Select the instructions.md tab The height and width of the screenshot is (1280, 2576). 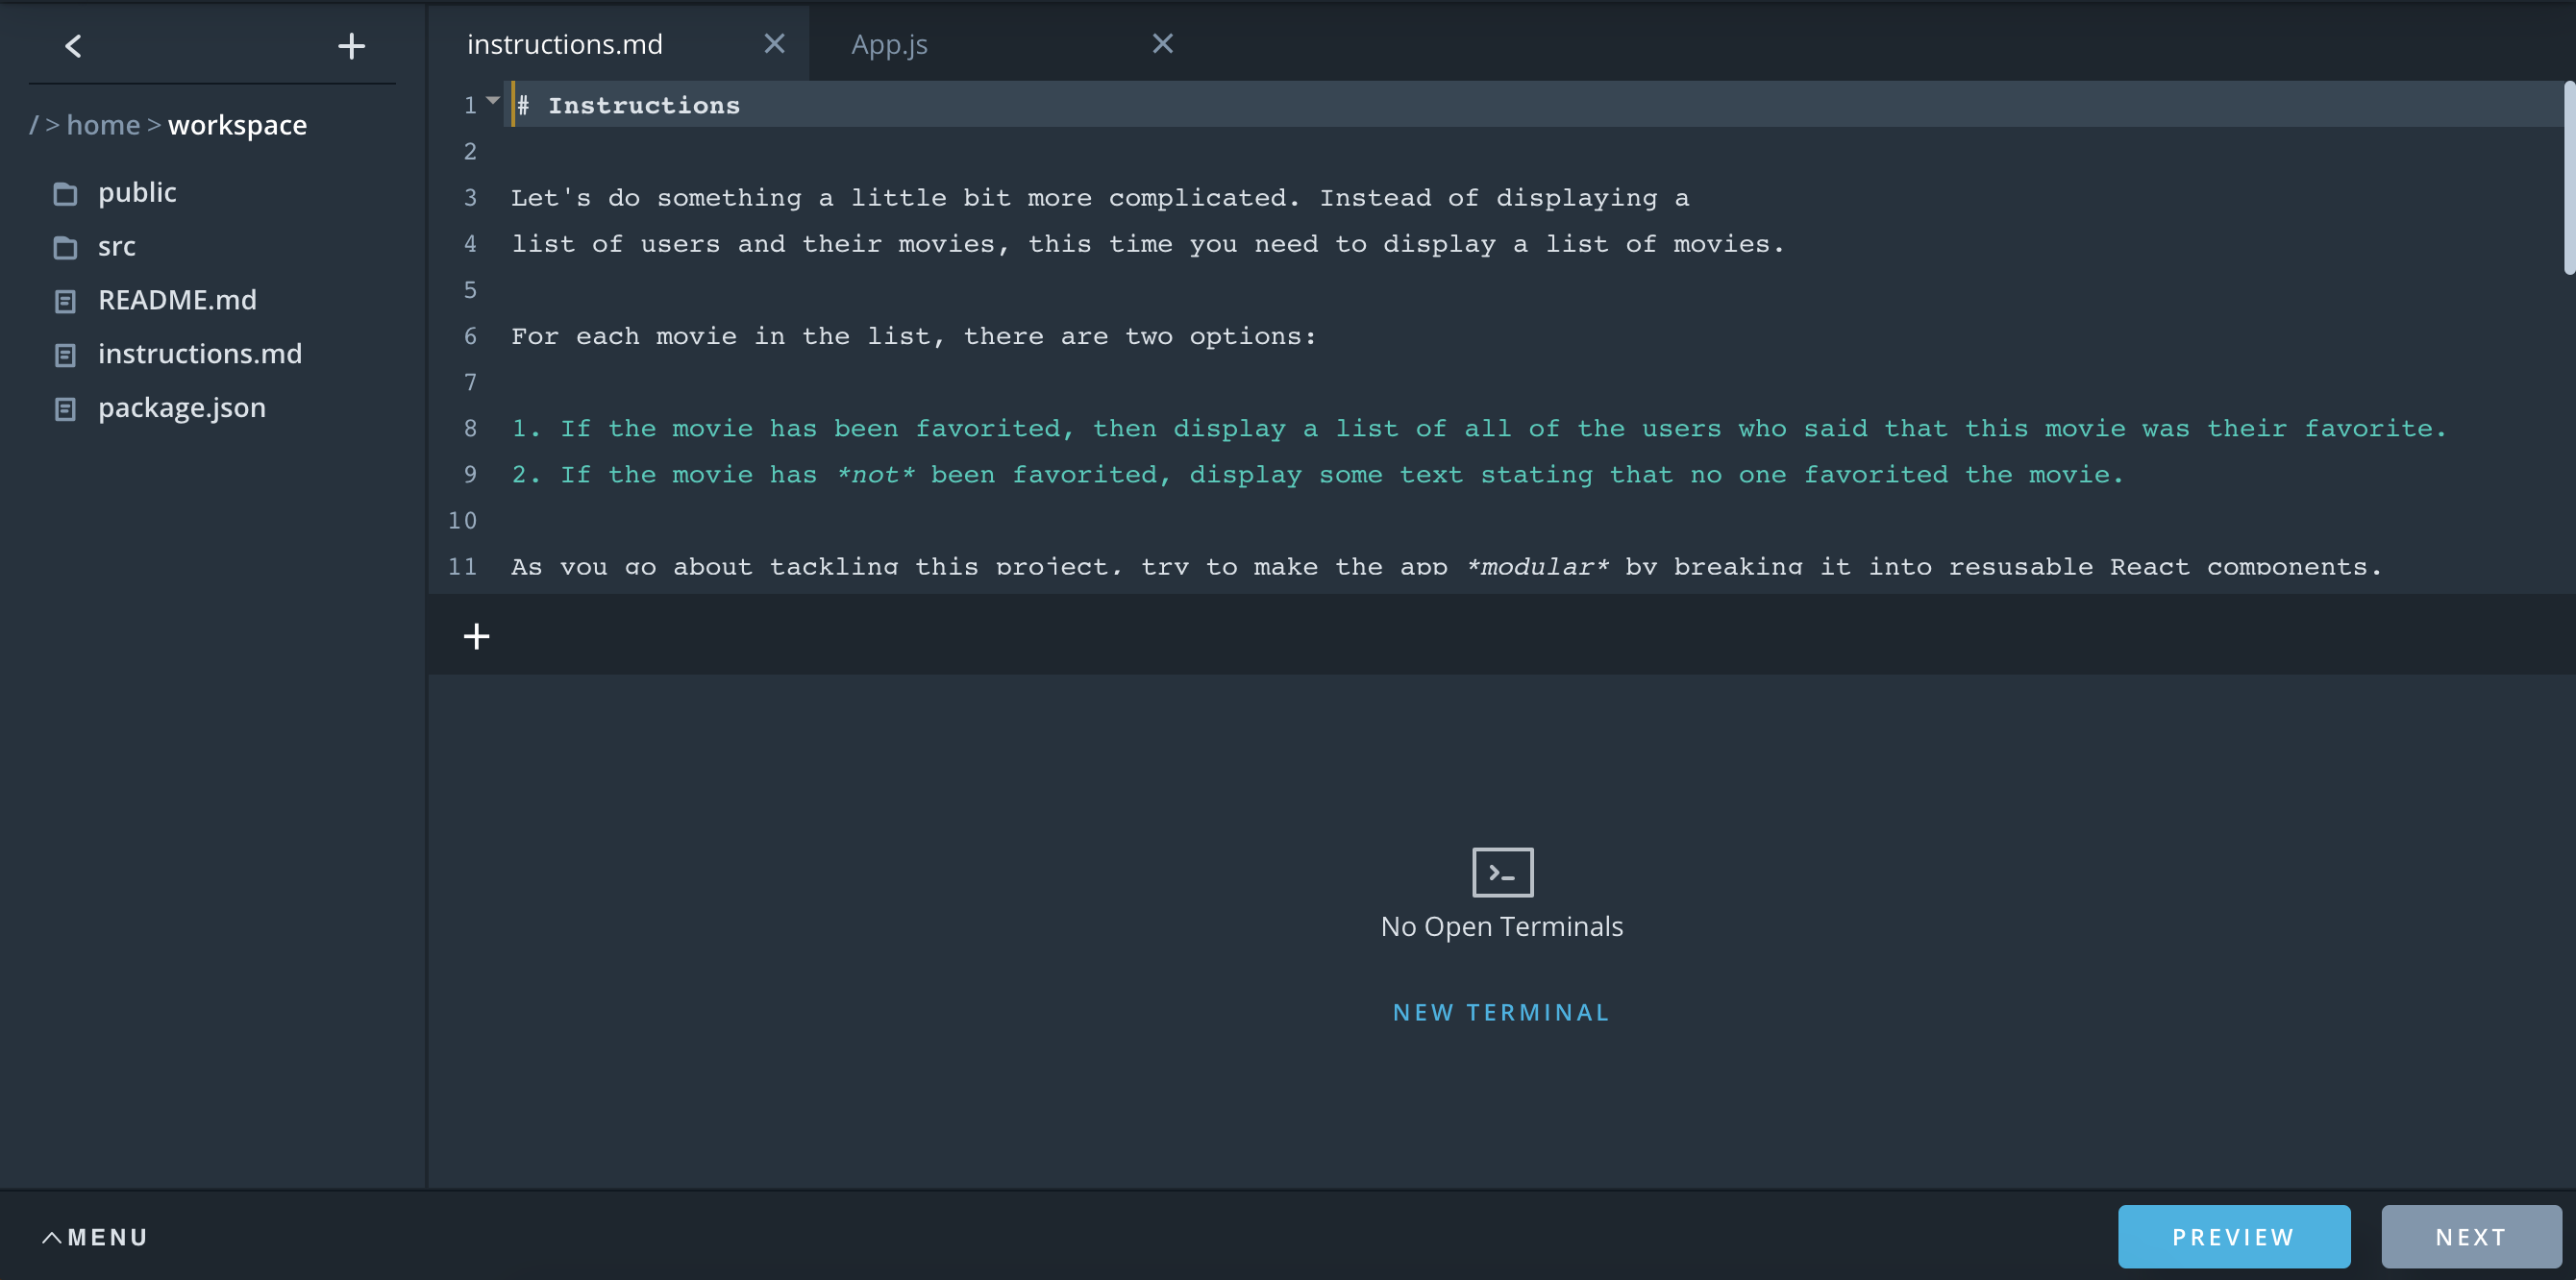(x=564, y=45)
